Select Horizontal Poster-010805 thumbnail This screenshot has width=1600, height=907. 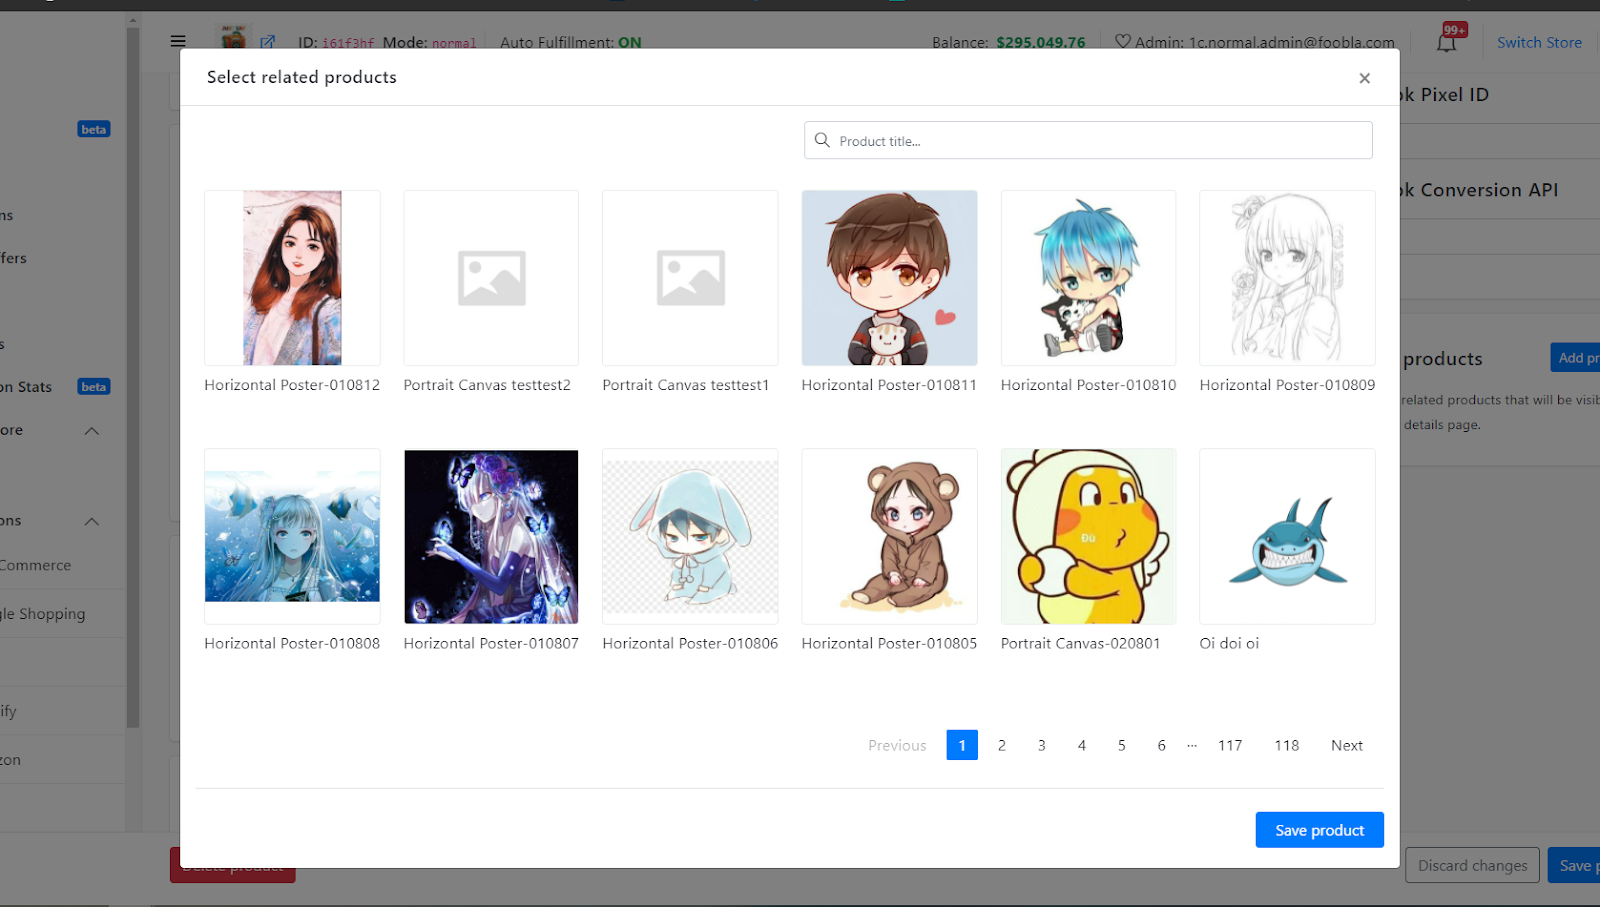click(889, 536)
